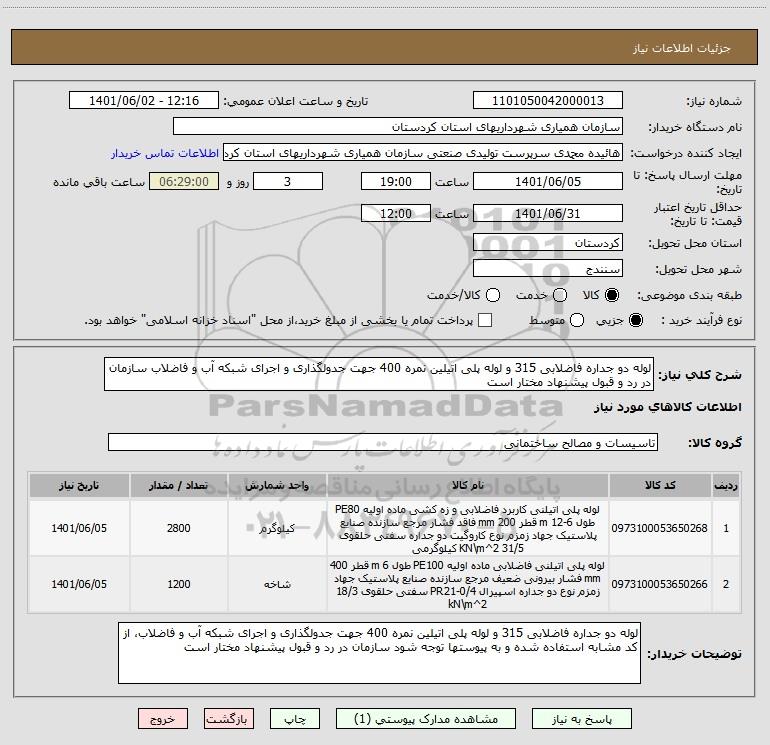The height and width of the screenshot is (745, 770).
Task: Click row 1 need date 1401/06/05
Action: pos(79,528)
